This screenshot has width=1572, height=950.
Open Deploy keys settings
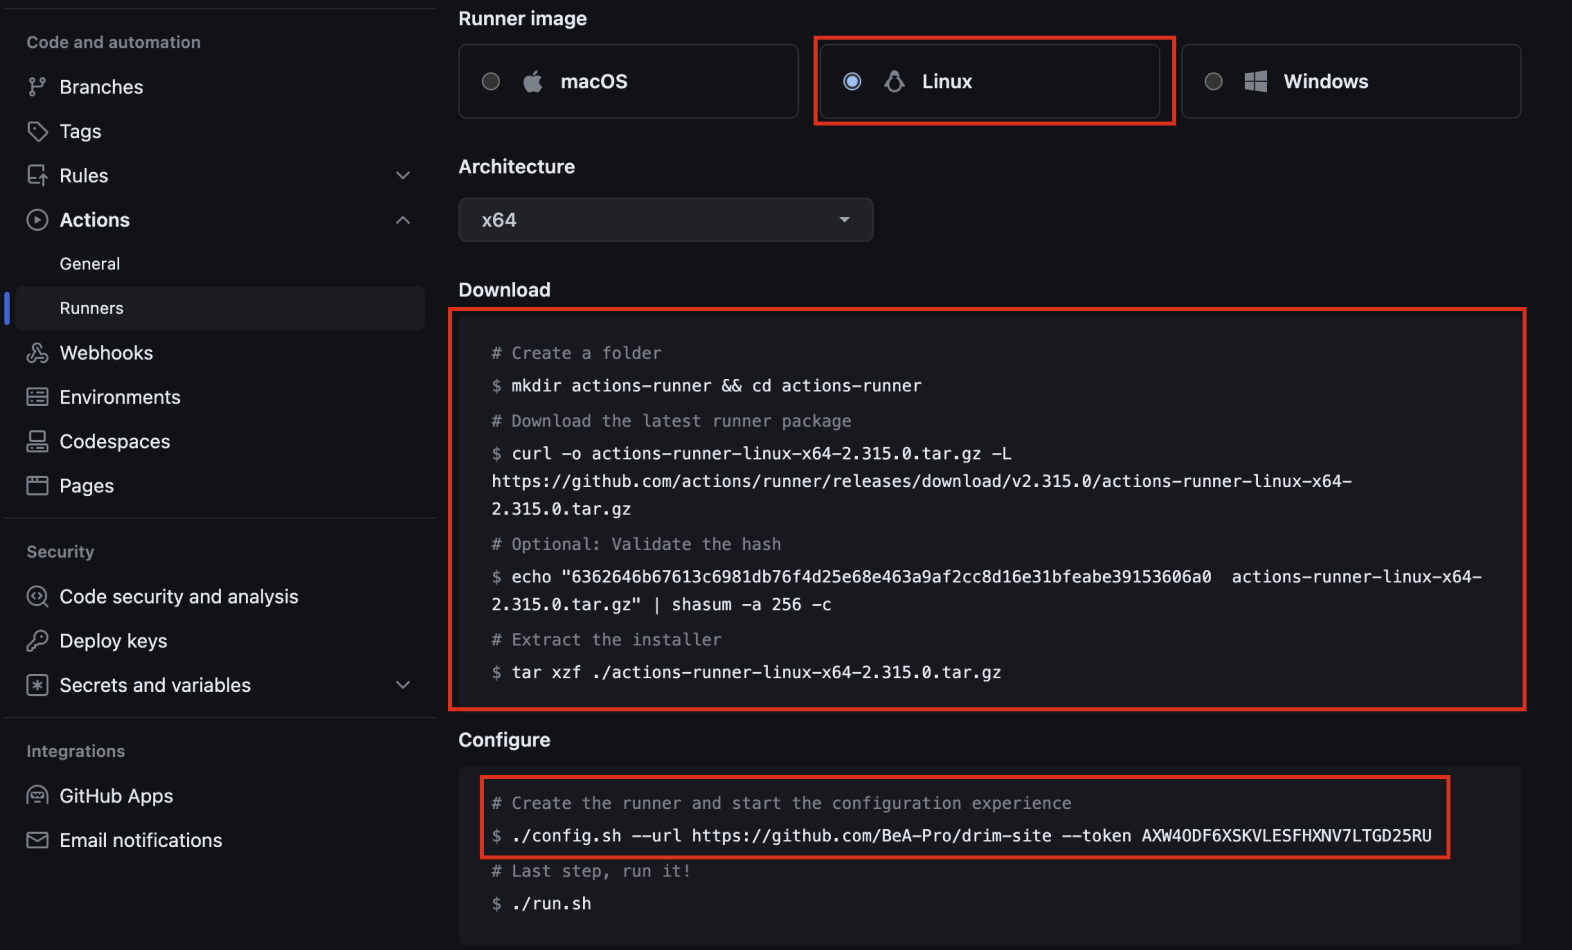[x=113, y=641]
